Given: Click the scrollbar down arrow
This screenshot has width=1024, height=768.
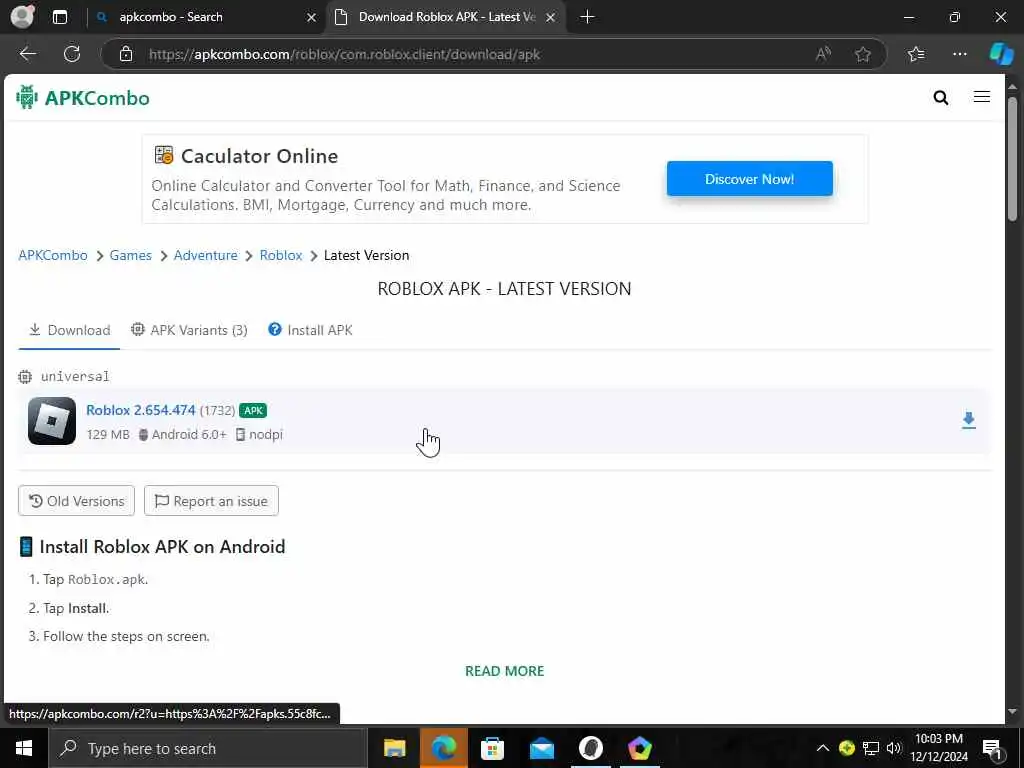Looking at the screenshot, I should click(1012, 712).
